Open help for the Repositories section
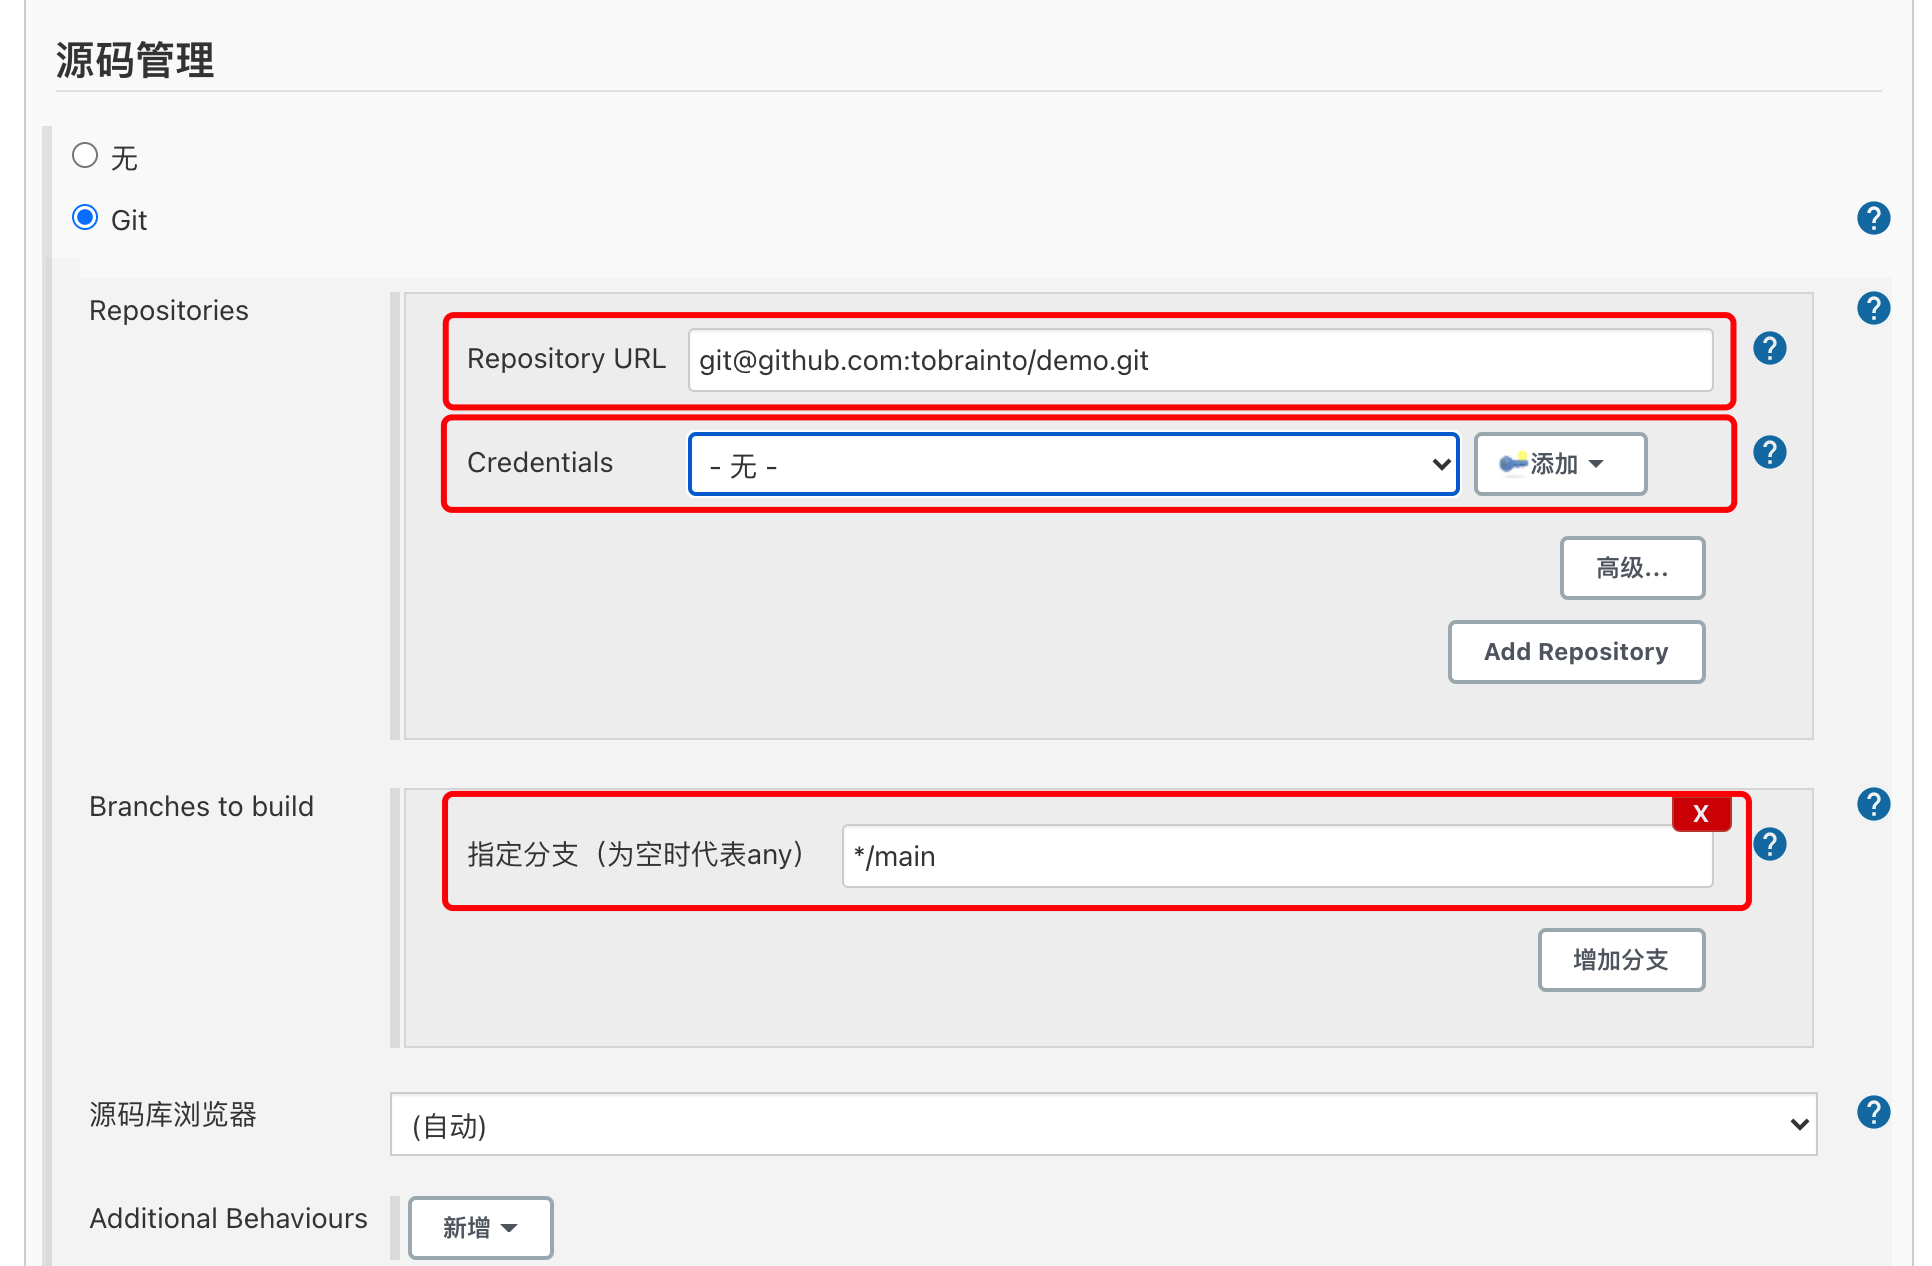The width and height of the screenshot is (1932, 1266). tap(1873, 308)
